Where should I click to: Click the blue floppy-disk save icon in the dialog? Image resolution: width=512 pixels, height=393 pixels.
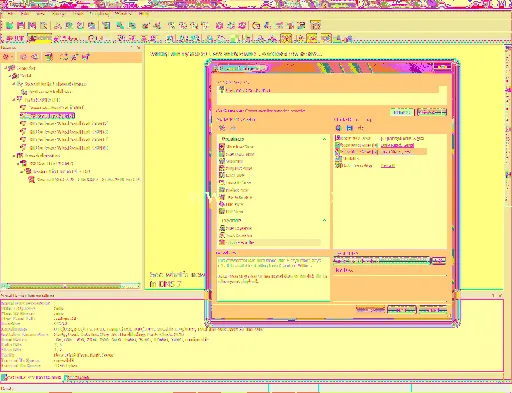click(349, 128)
